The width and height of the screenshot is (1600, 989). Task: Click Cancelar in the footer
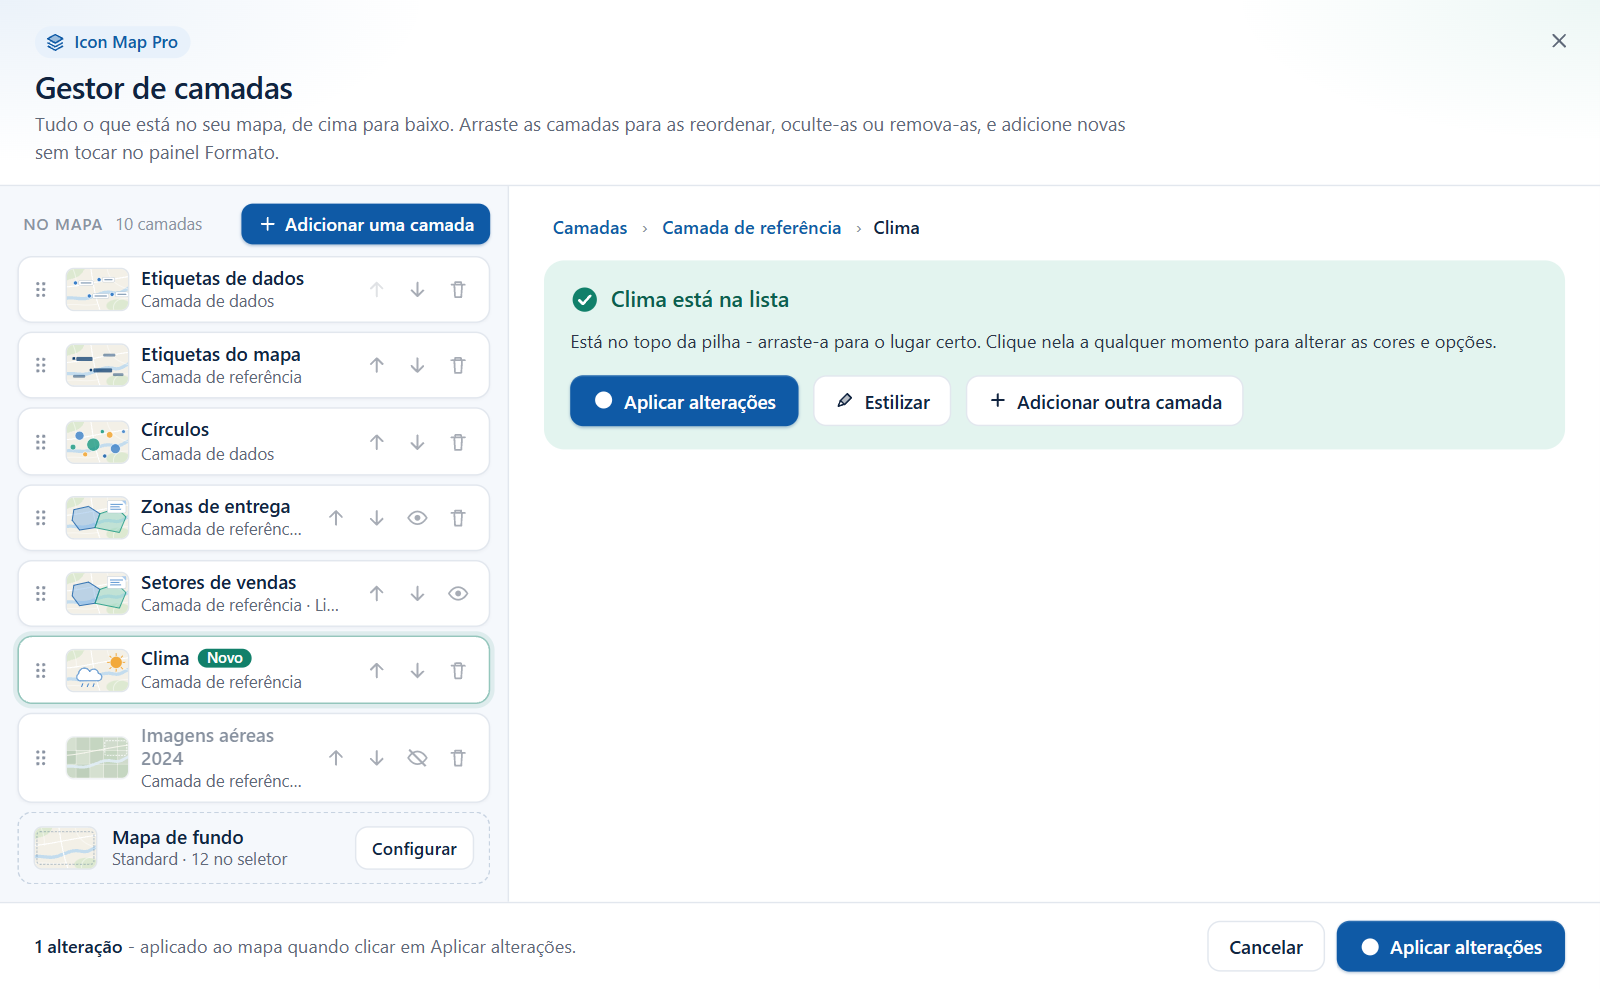tap(1265, 947)
